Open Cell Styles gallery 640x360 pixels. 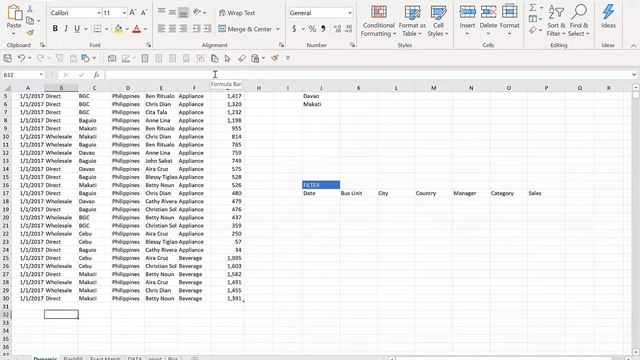[438, 21]
